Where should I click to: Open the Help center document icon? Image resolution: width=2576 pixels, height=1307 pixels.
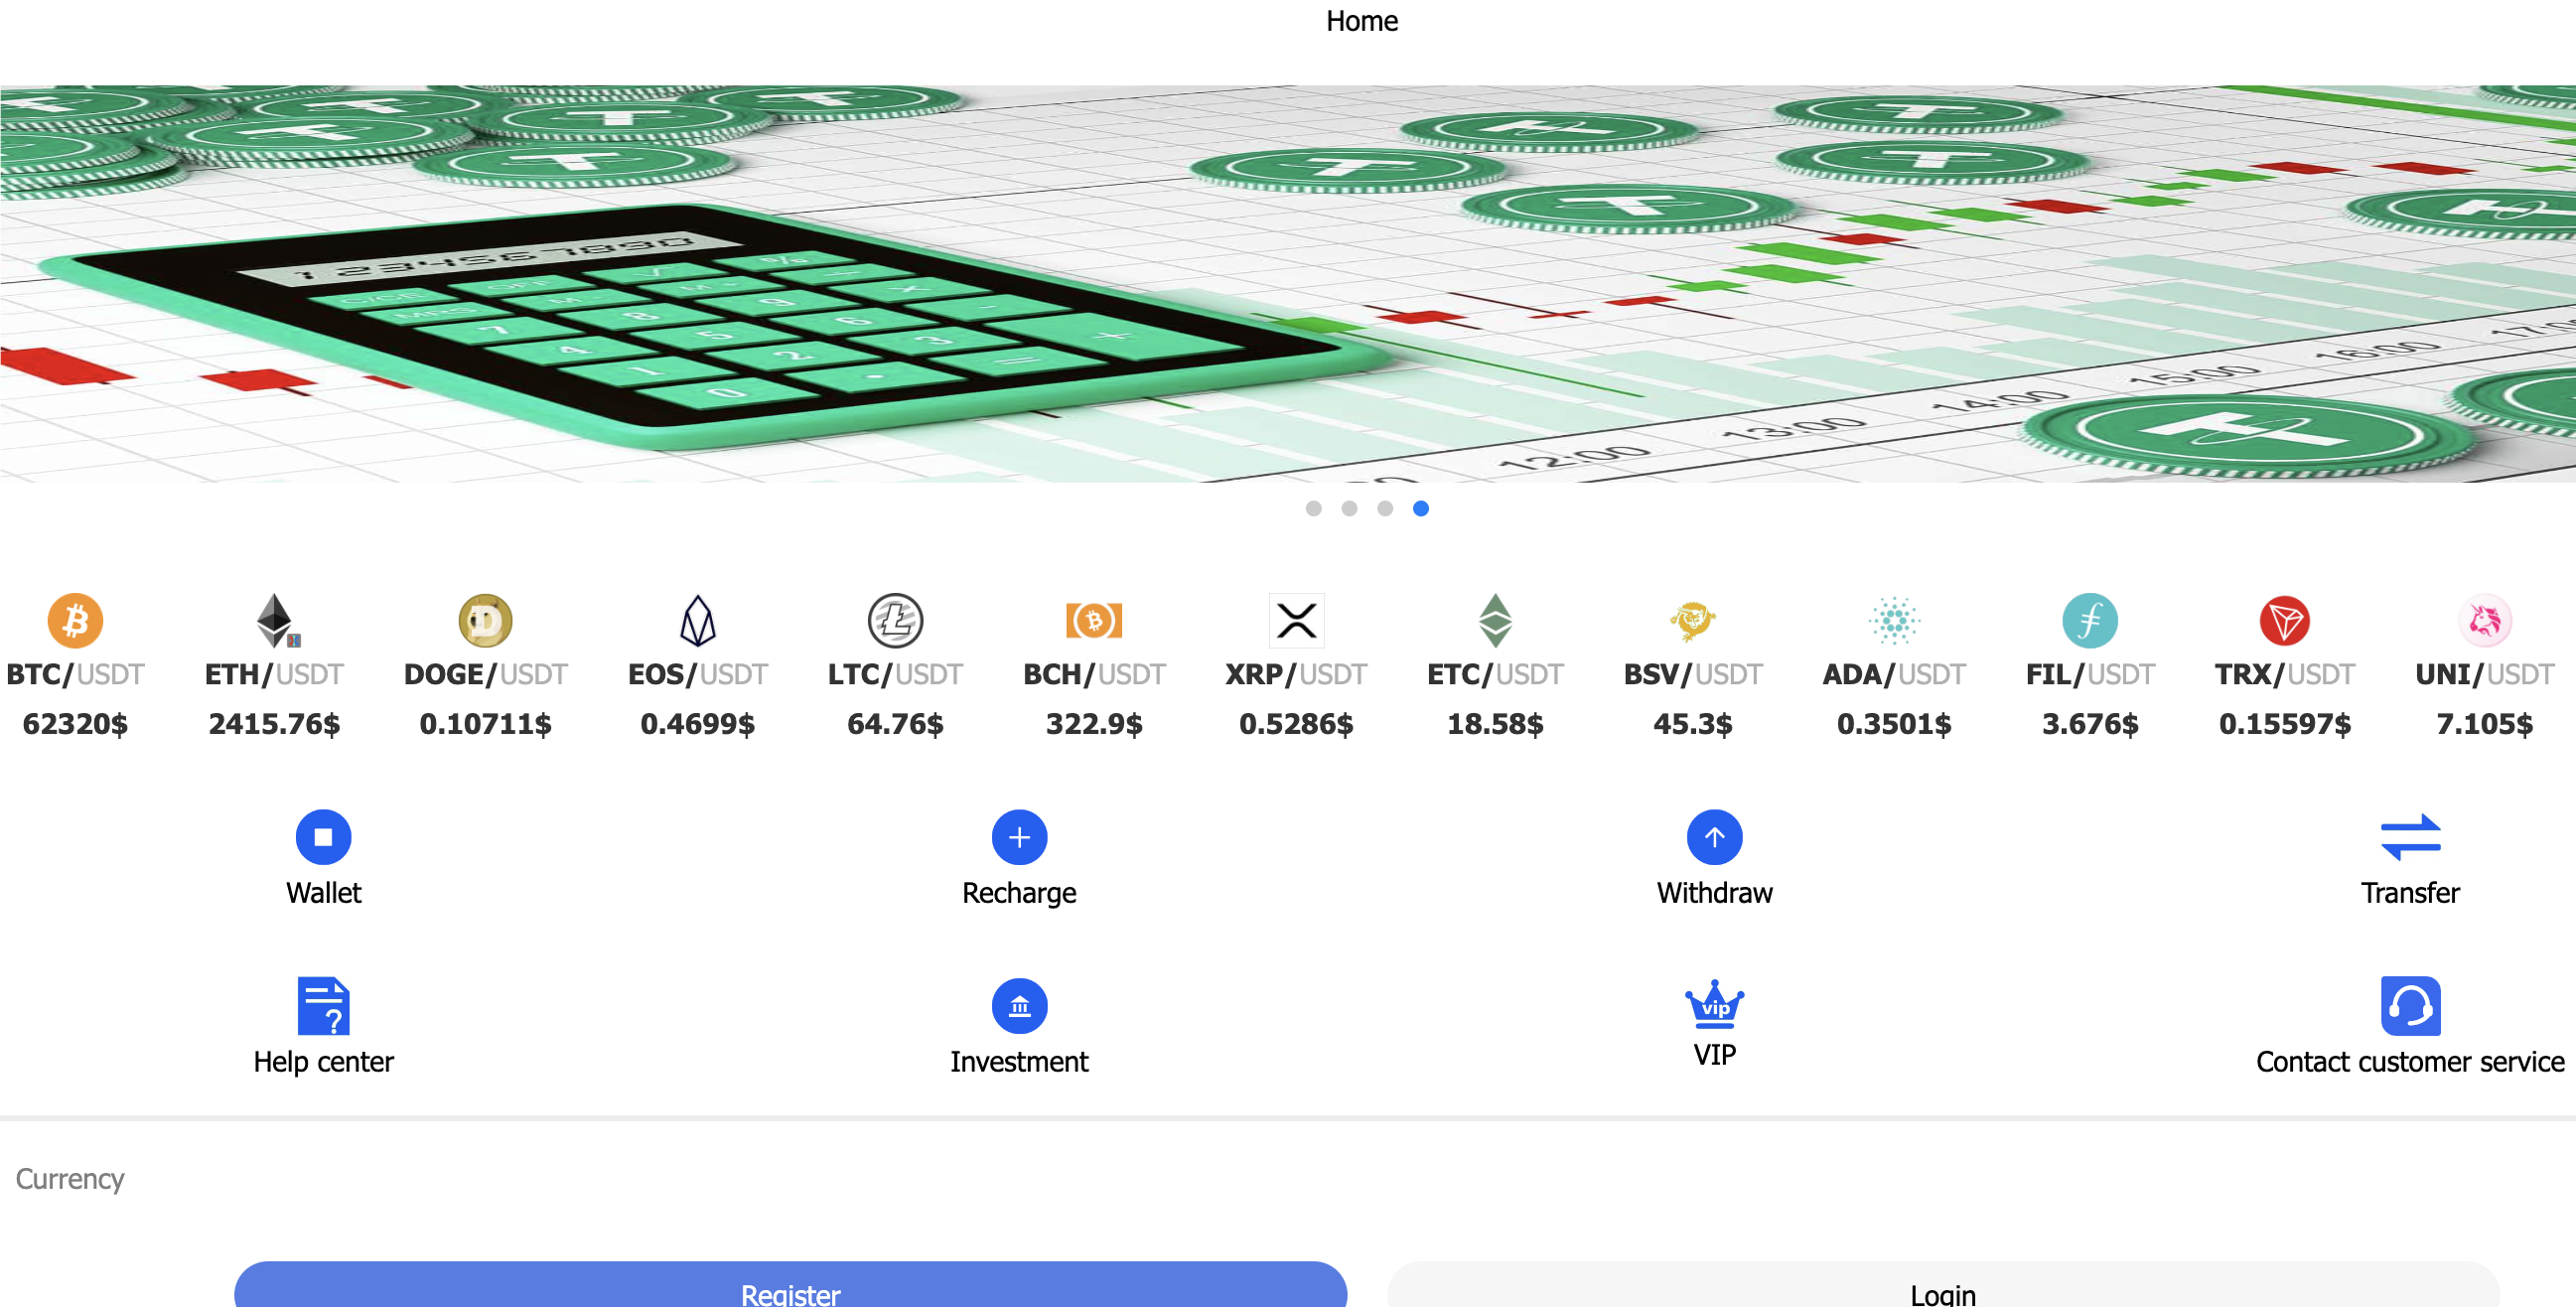point(323,1005)
